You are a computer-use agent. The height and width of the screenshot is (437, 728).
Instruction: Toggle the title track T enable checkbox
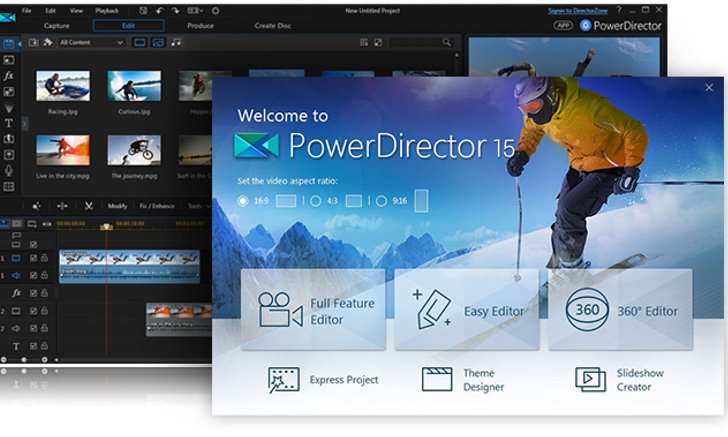click(33, 346)
